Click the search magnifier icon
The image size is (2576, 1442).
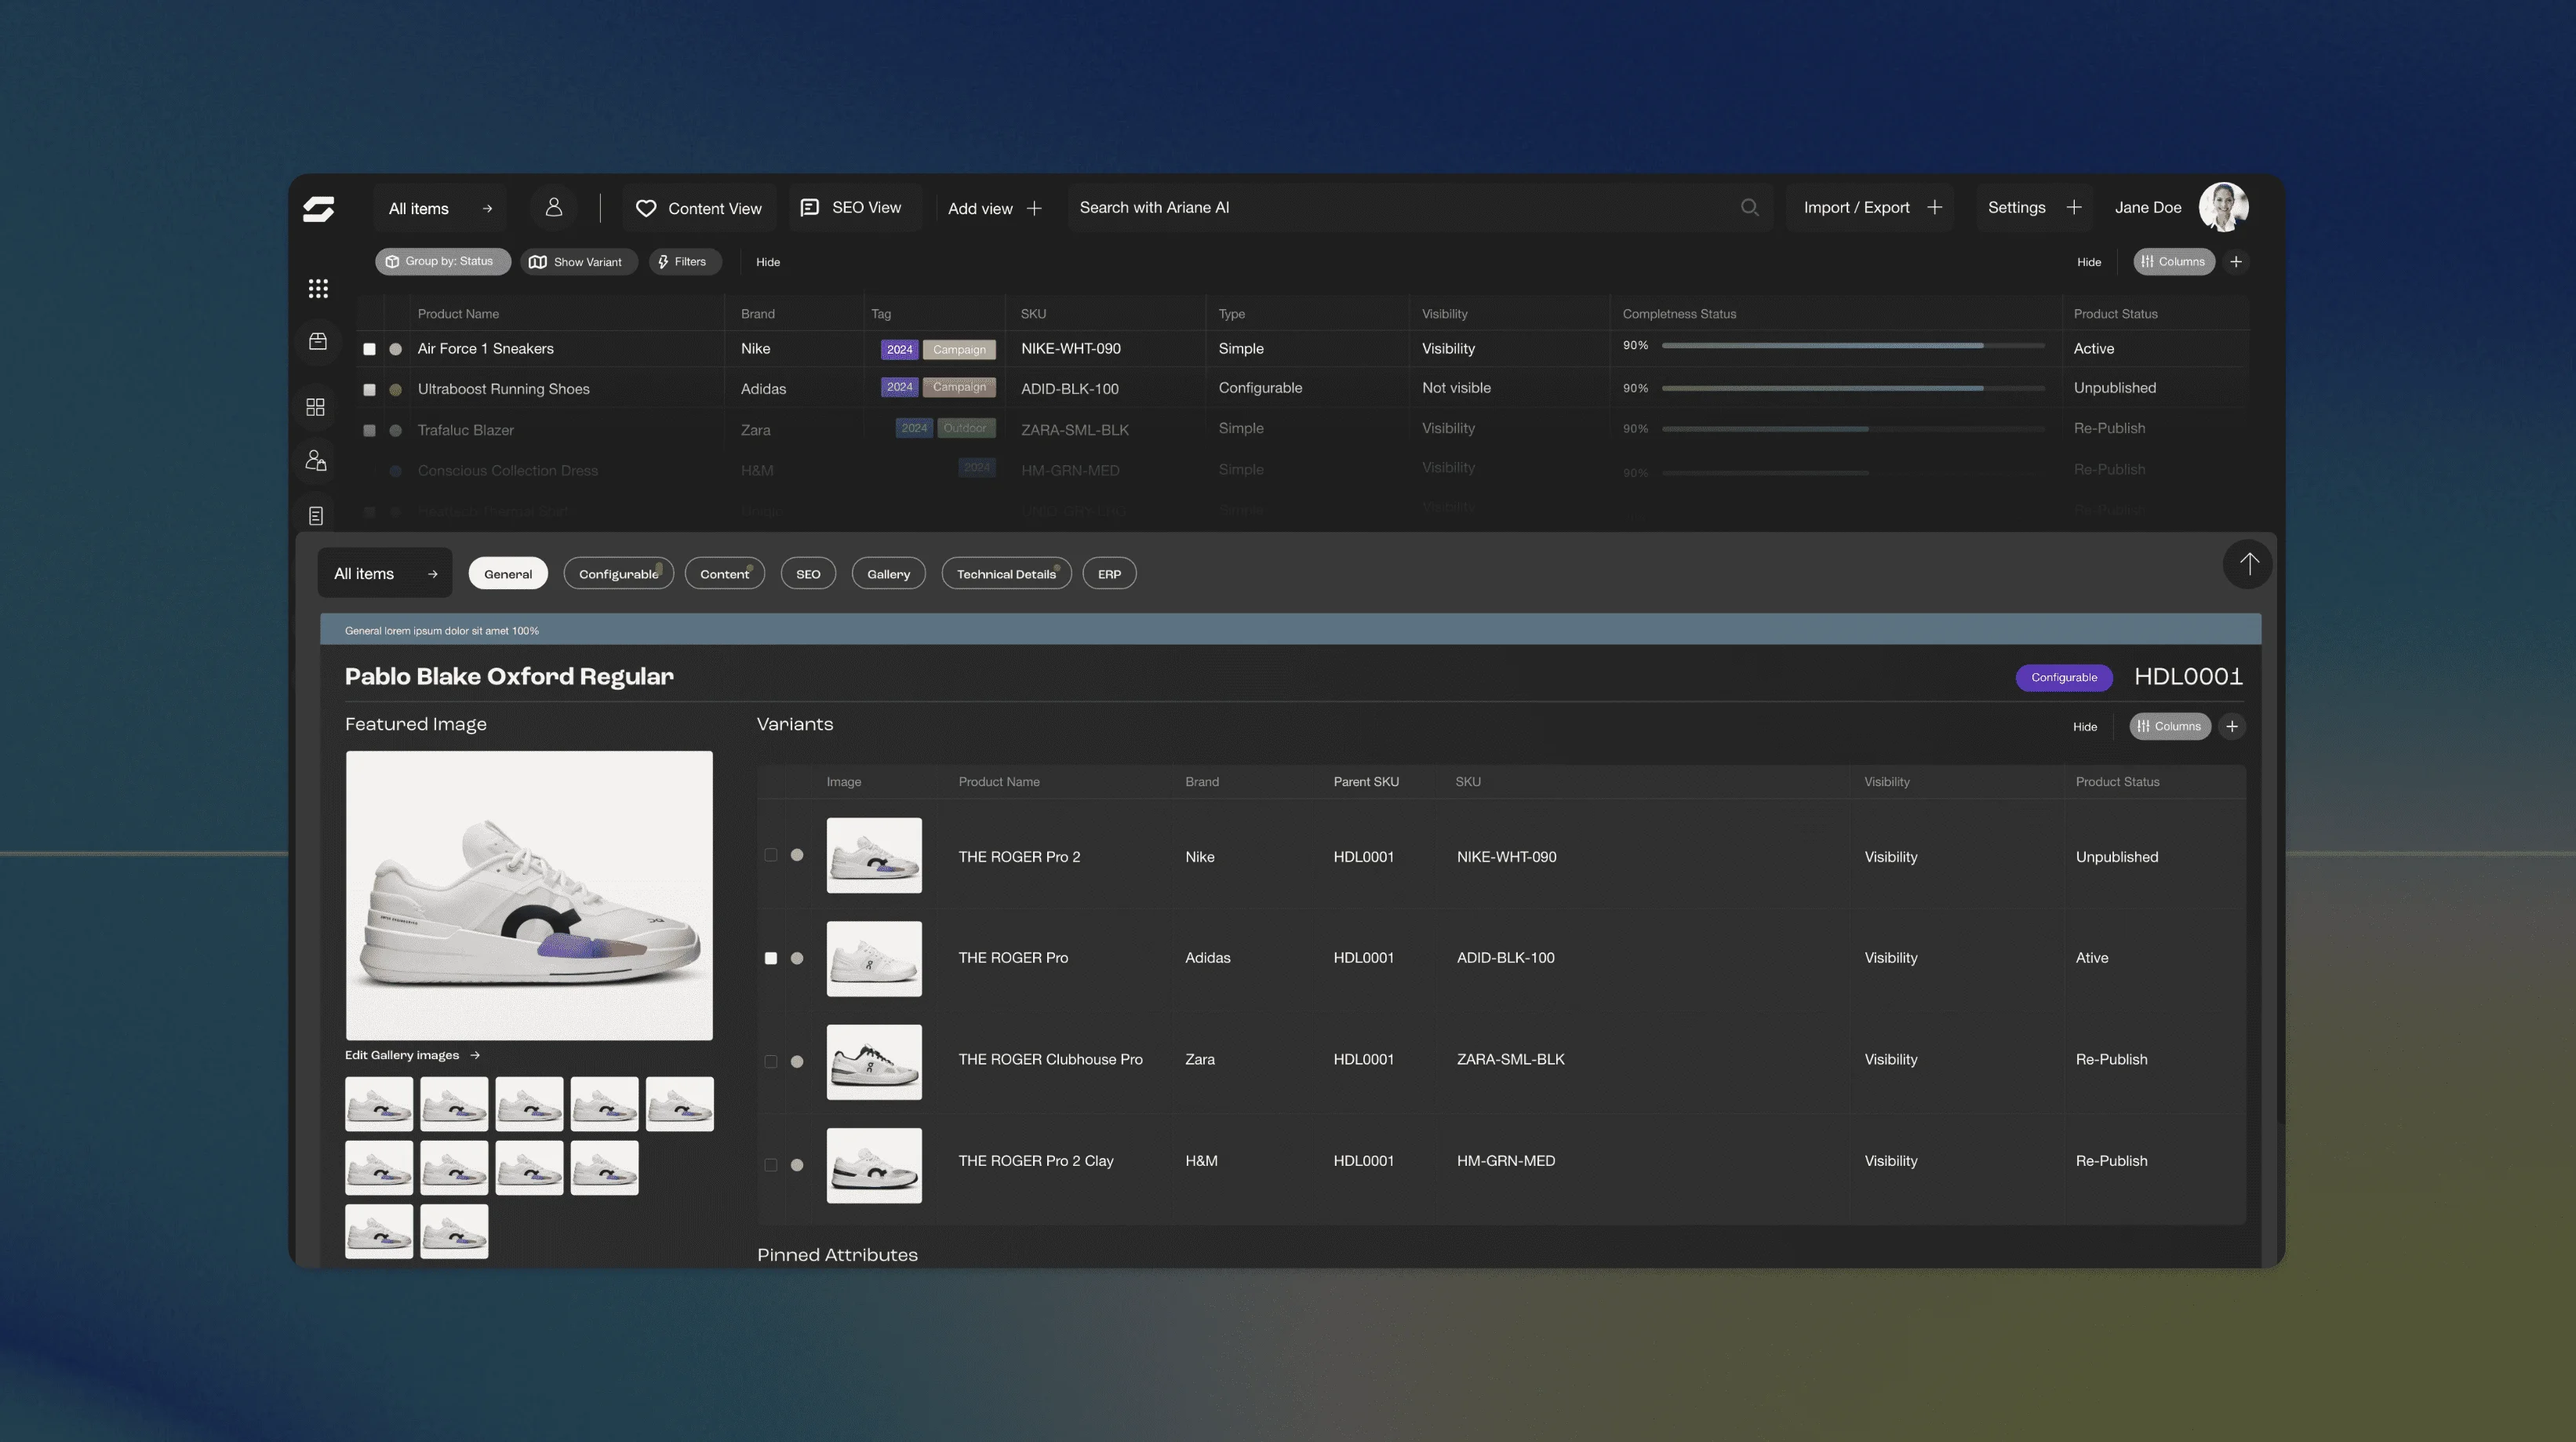coord(1749,207)
